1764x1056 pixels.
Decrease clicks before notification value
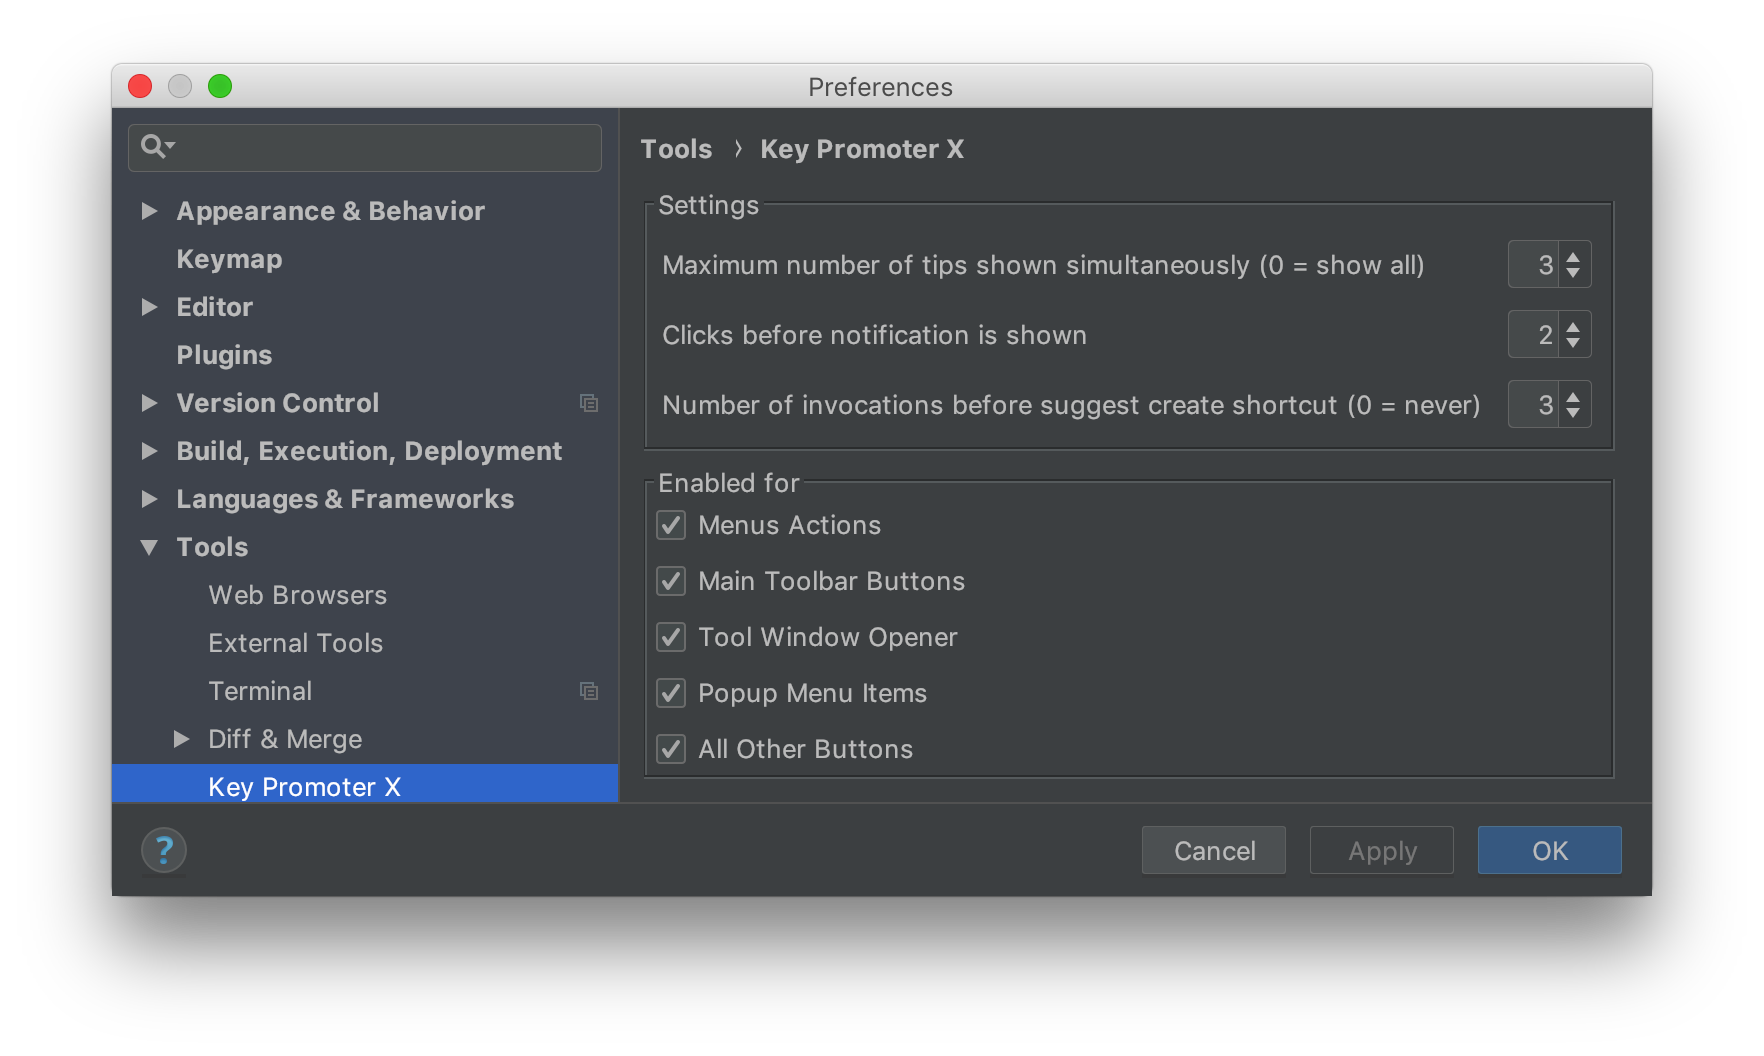point(1573,343)
